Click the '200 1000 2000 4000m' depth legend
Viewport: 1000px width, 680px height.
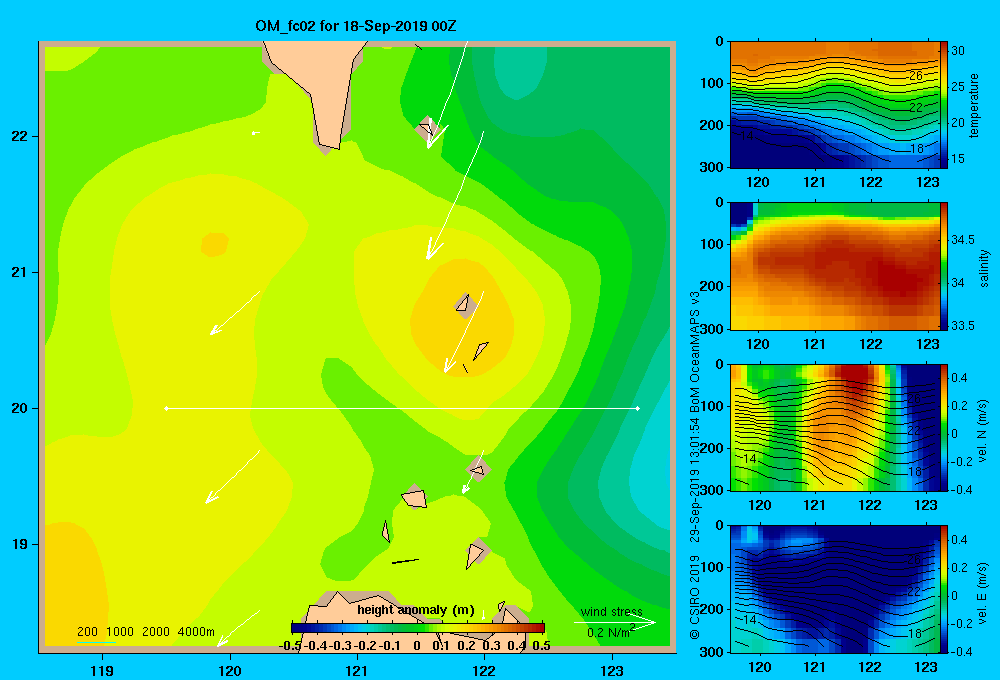[146, 632]
